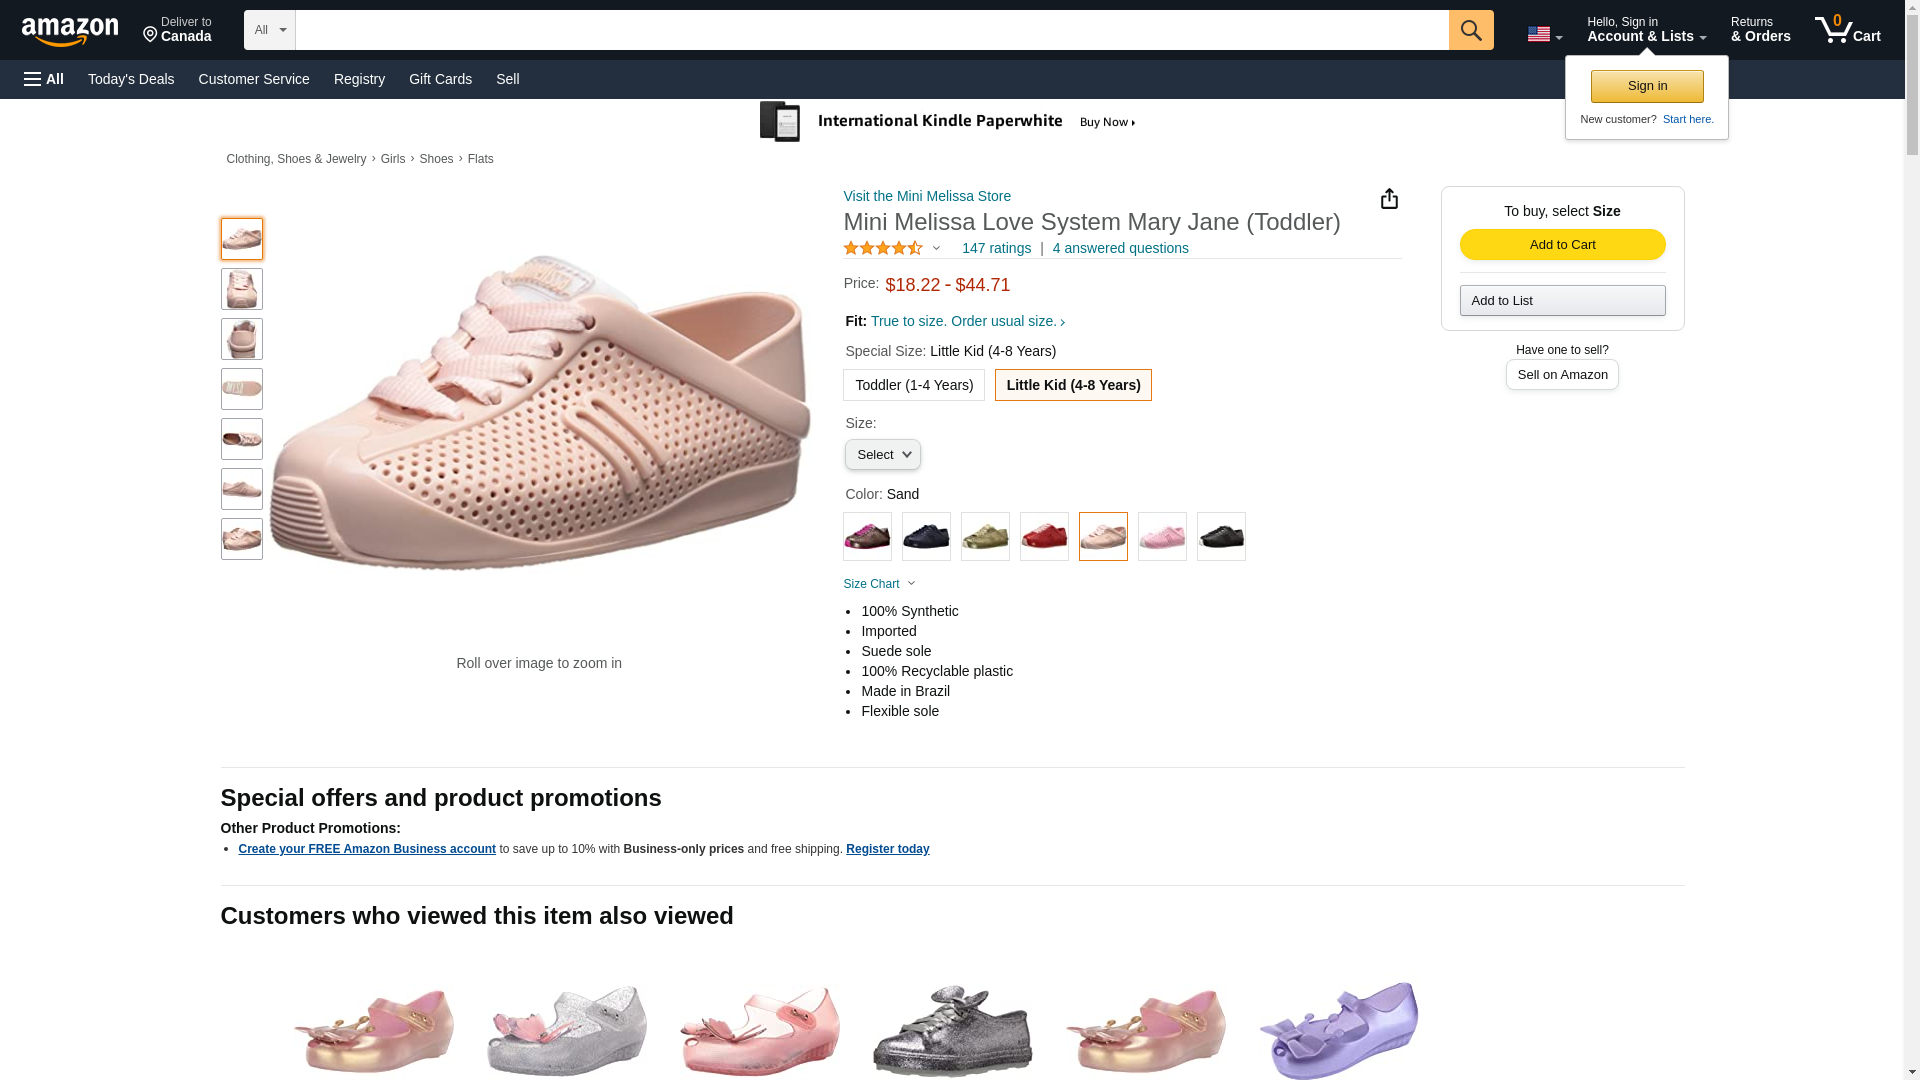The width and height of the screenshot is (1920, 1080).
Task: Click inside the Amazon search field
Action: pyautogui.click(x=871, y=30)
